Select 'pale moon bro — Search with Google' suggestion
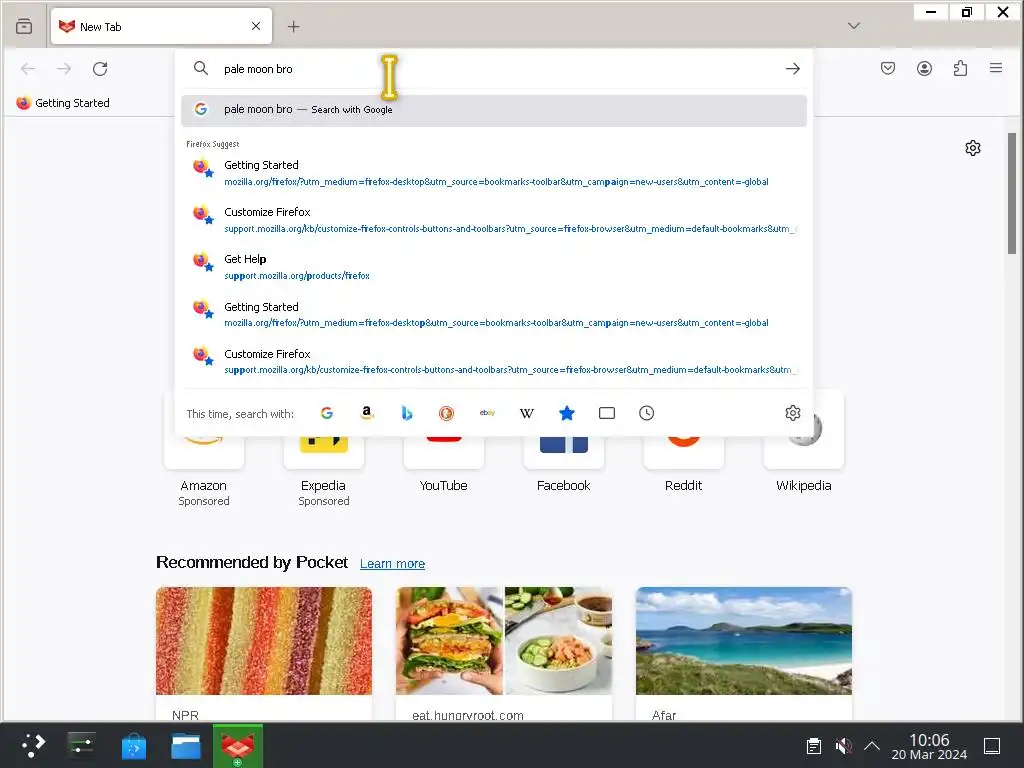 [494, 110]
